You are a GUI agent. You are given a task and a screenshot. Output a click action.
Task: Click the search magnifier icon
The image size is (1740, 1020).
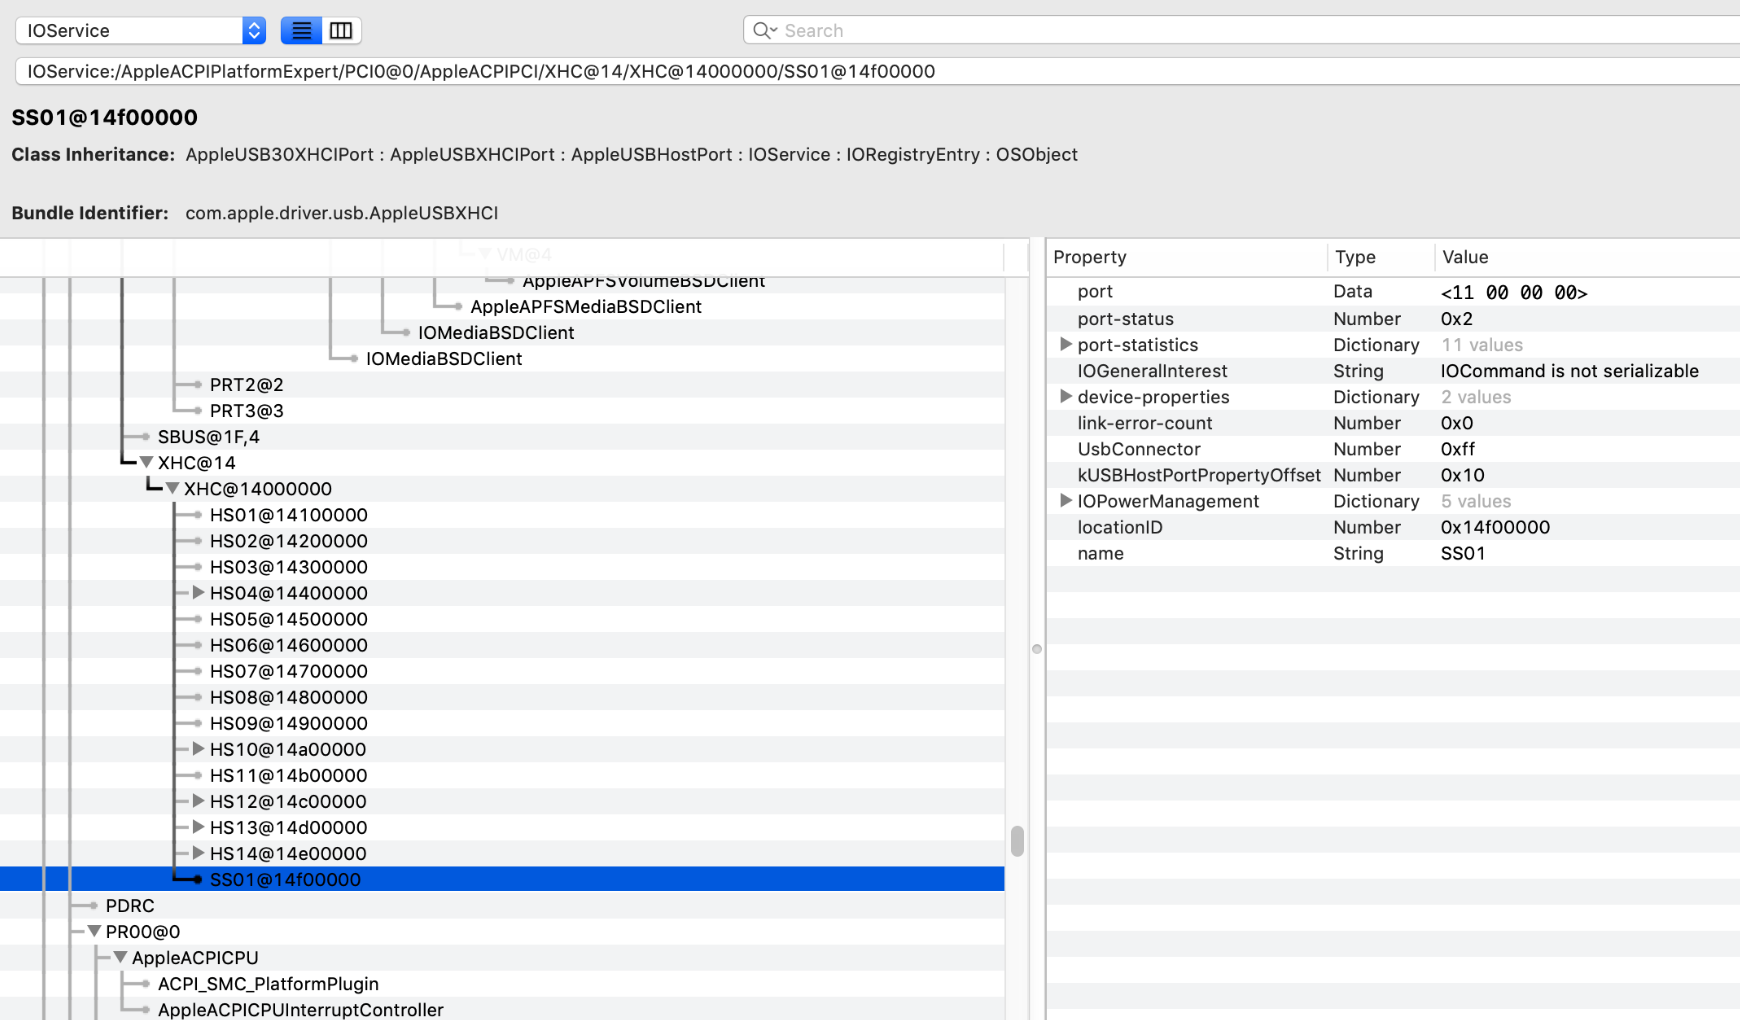tap(763, 31)
